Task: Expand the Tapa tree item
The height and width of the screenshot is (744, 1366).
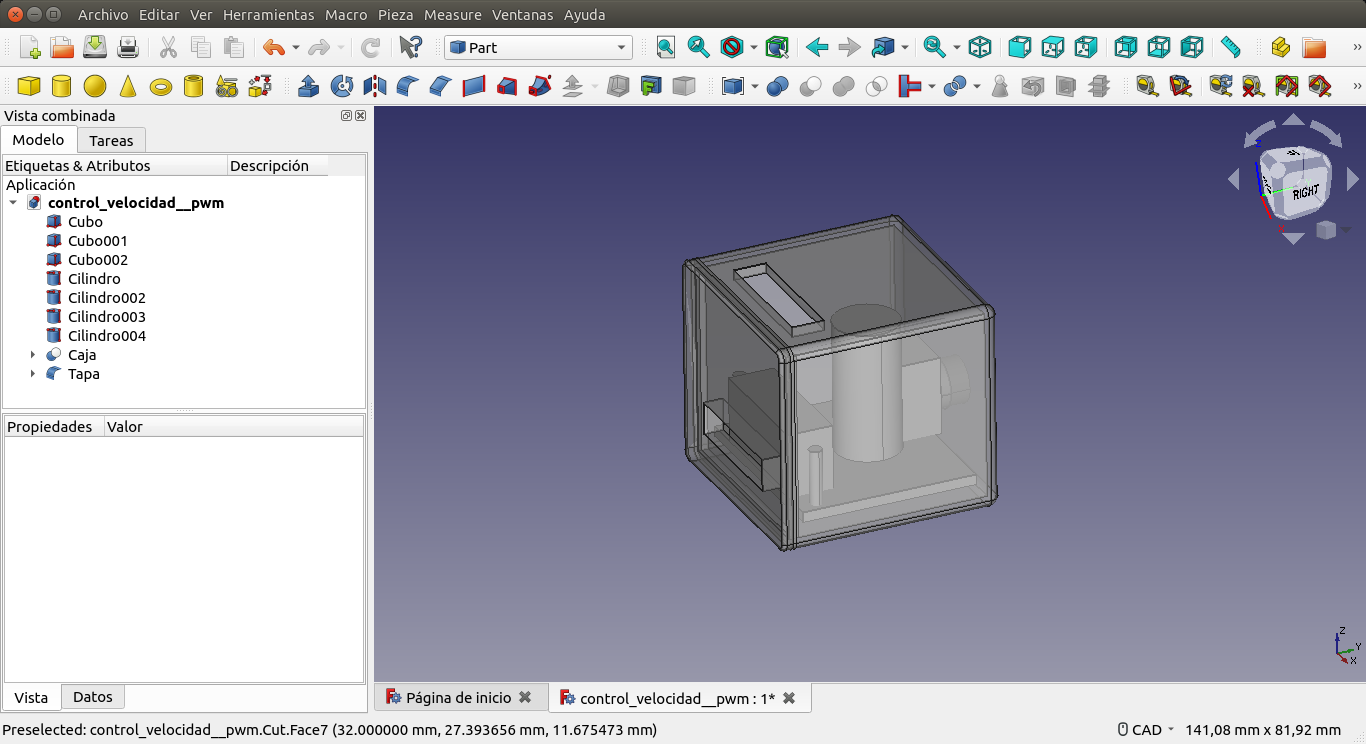Action: click(x=33, y=374)
